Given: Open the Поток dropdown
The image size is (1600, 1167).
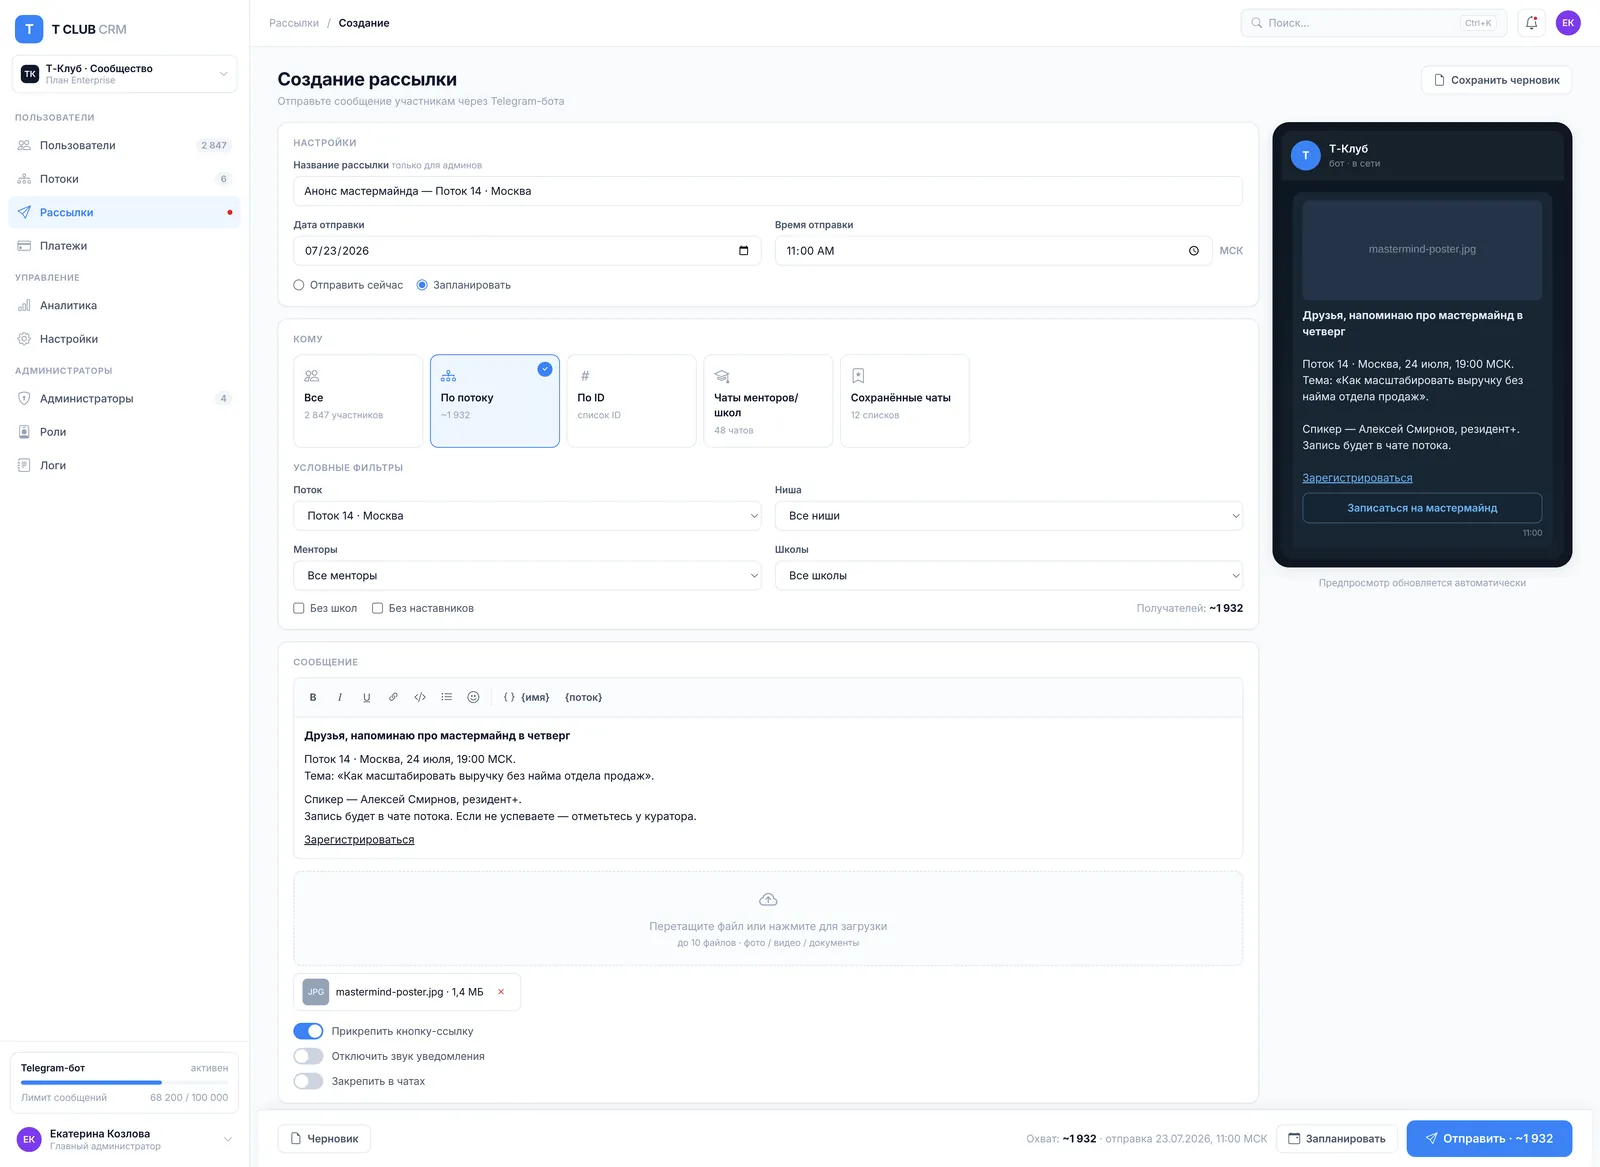Looking at the screenshot, I should click(527, 516).
